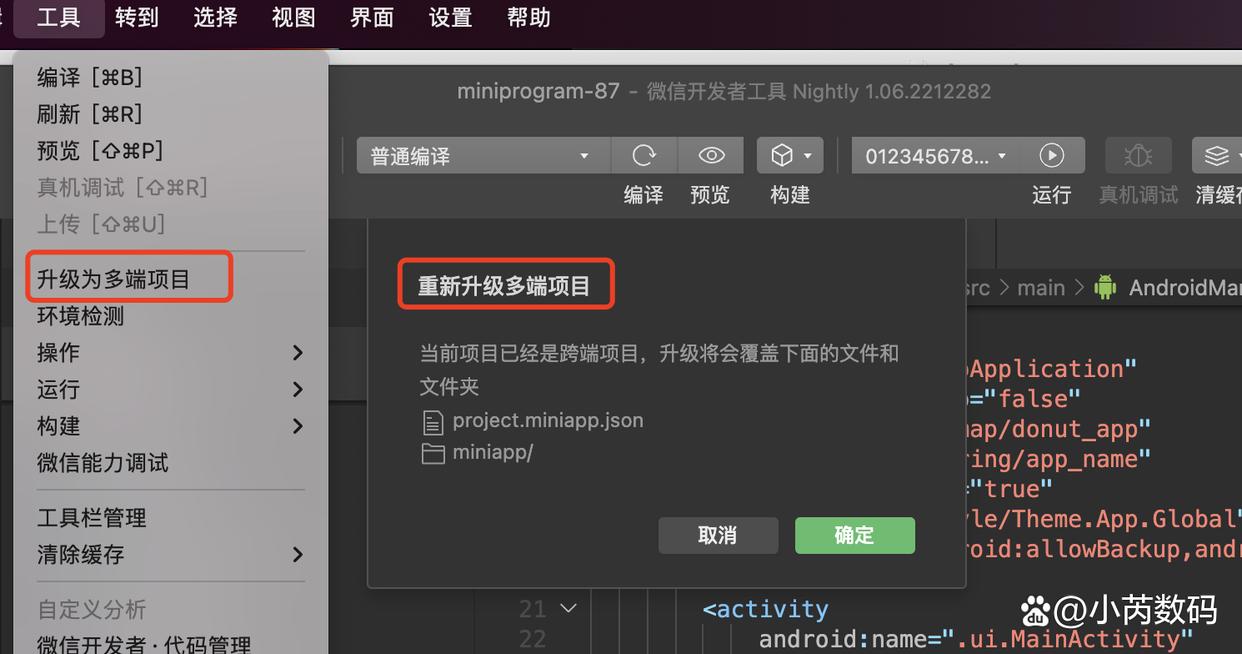Open the 普通编译 compile mode dropdown
Image resolution: width=1242 pixels, height=654 pixels.
point(483,156)
